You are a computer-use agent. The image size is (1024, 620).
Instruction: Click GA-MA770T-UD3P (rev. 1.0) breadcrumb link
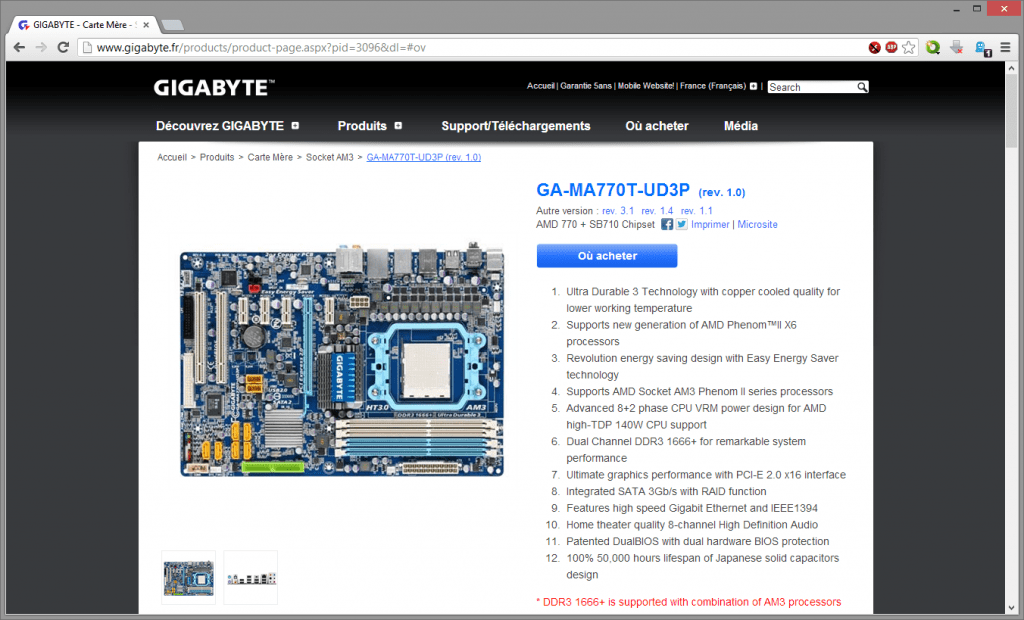point(424,157)
